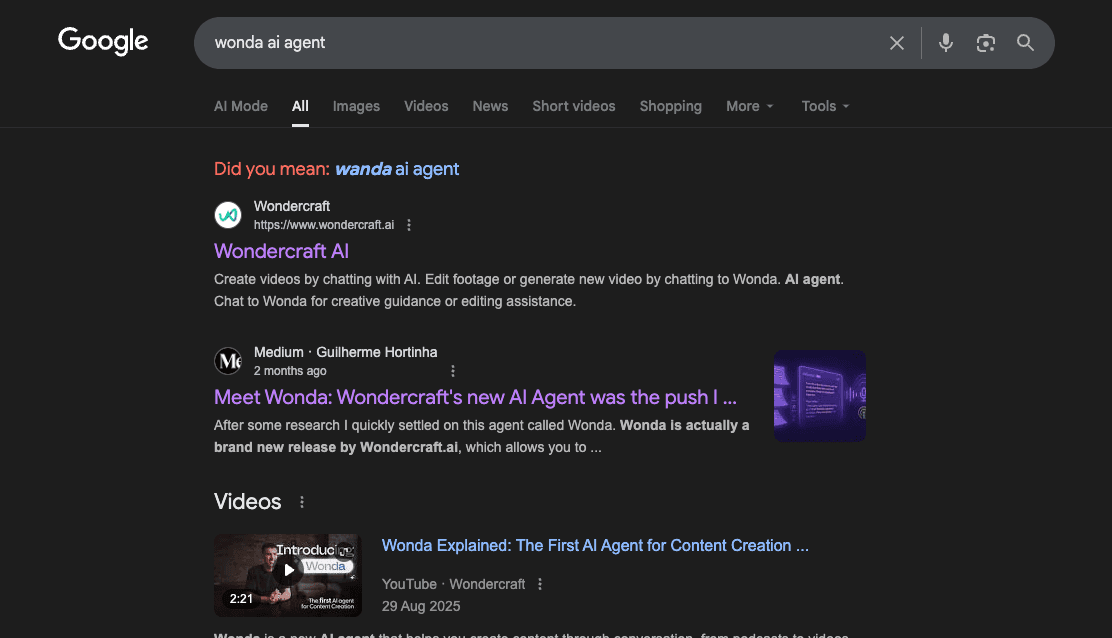The image size is (1112, 638).
Task: Open search by image camera icon
Action: coord(986,43)
